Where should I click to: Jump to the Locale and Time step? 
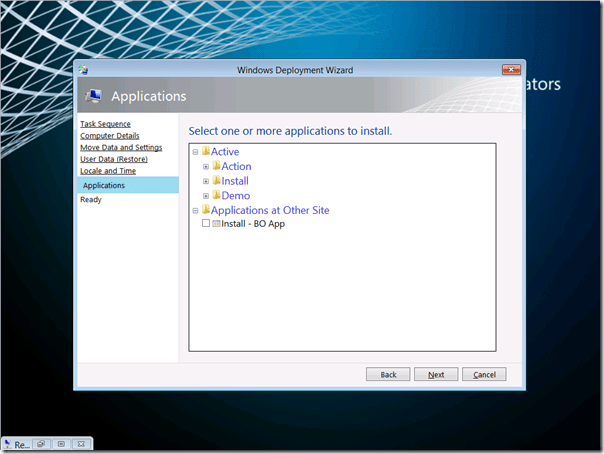[x=108, y=171]
